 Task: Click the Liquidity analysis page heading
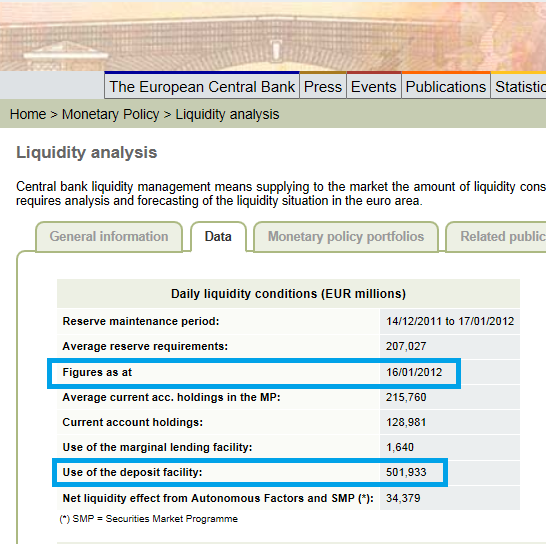point(87,153)
